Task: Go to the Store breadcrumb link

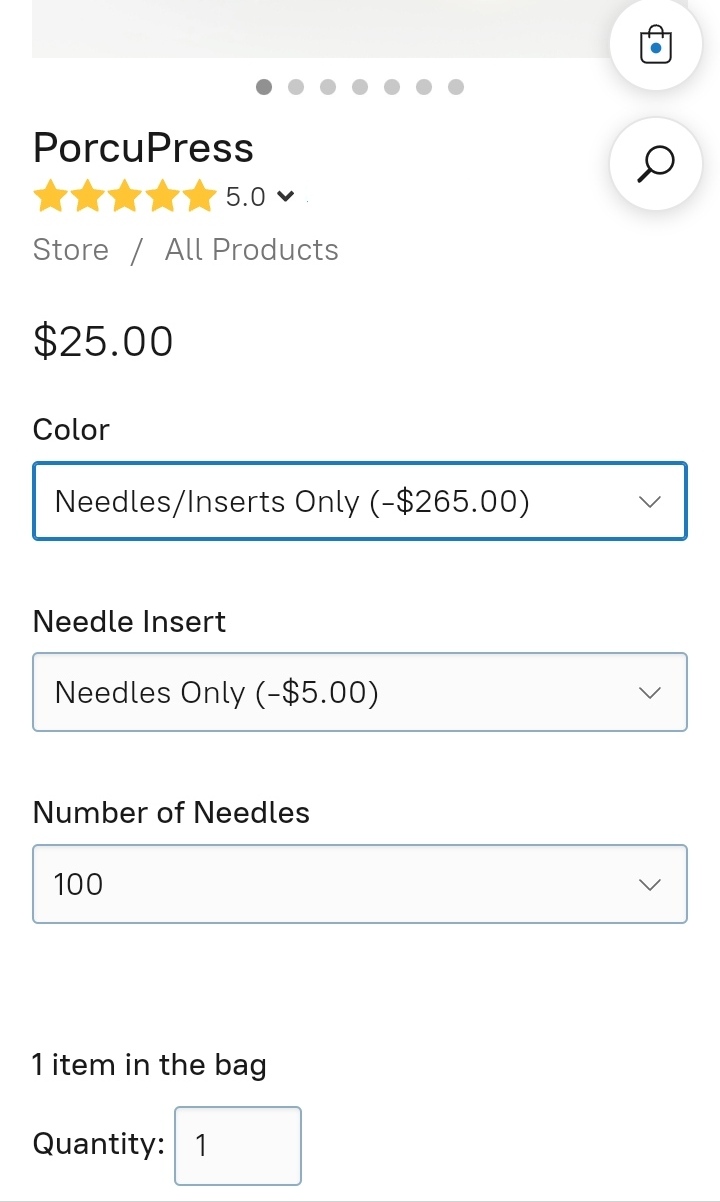Action: click(x=71, y=249)
